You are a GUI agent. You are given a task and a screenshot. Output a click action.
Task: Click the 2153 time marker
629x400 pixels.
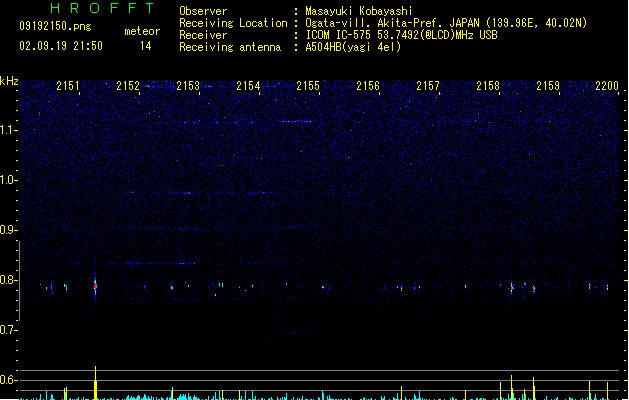pos(188,86)
